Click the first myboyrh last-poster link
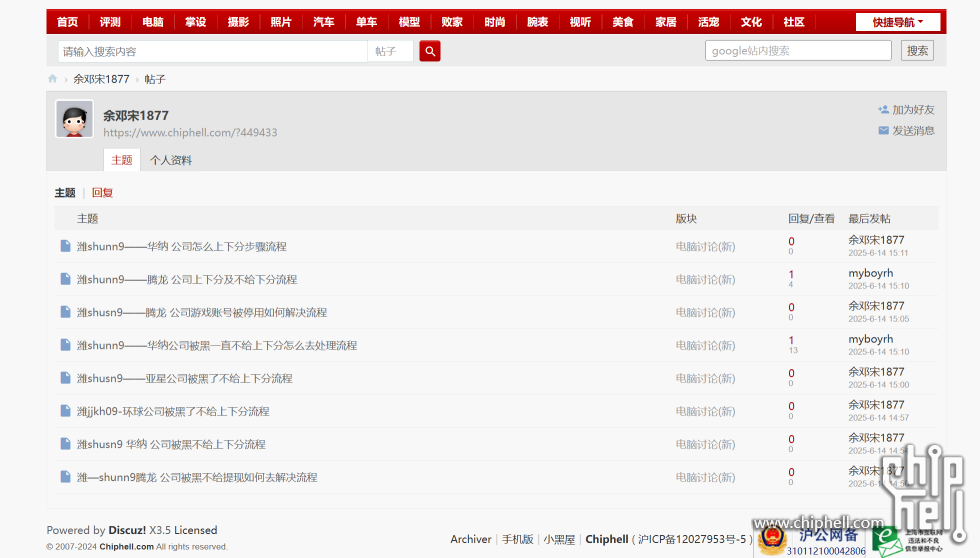The image size is (980, 558). pyautogui.click(x=871, y=273)
